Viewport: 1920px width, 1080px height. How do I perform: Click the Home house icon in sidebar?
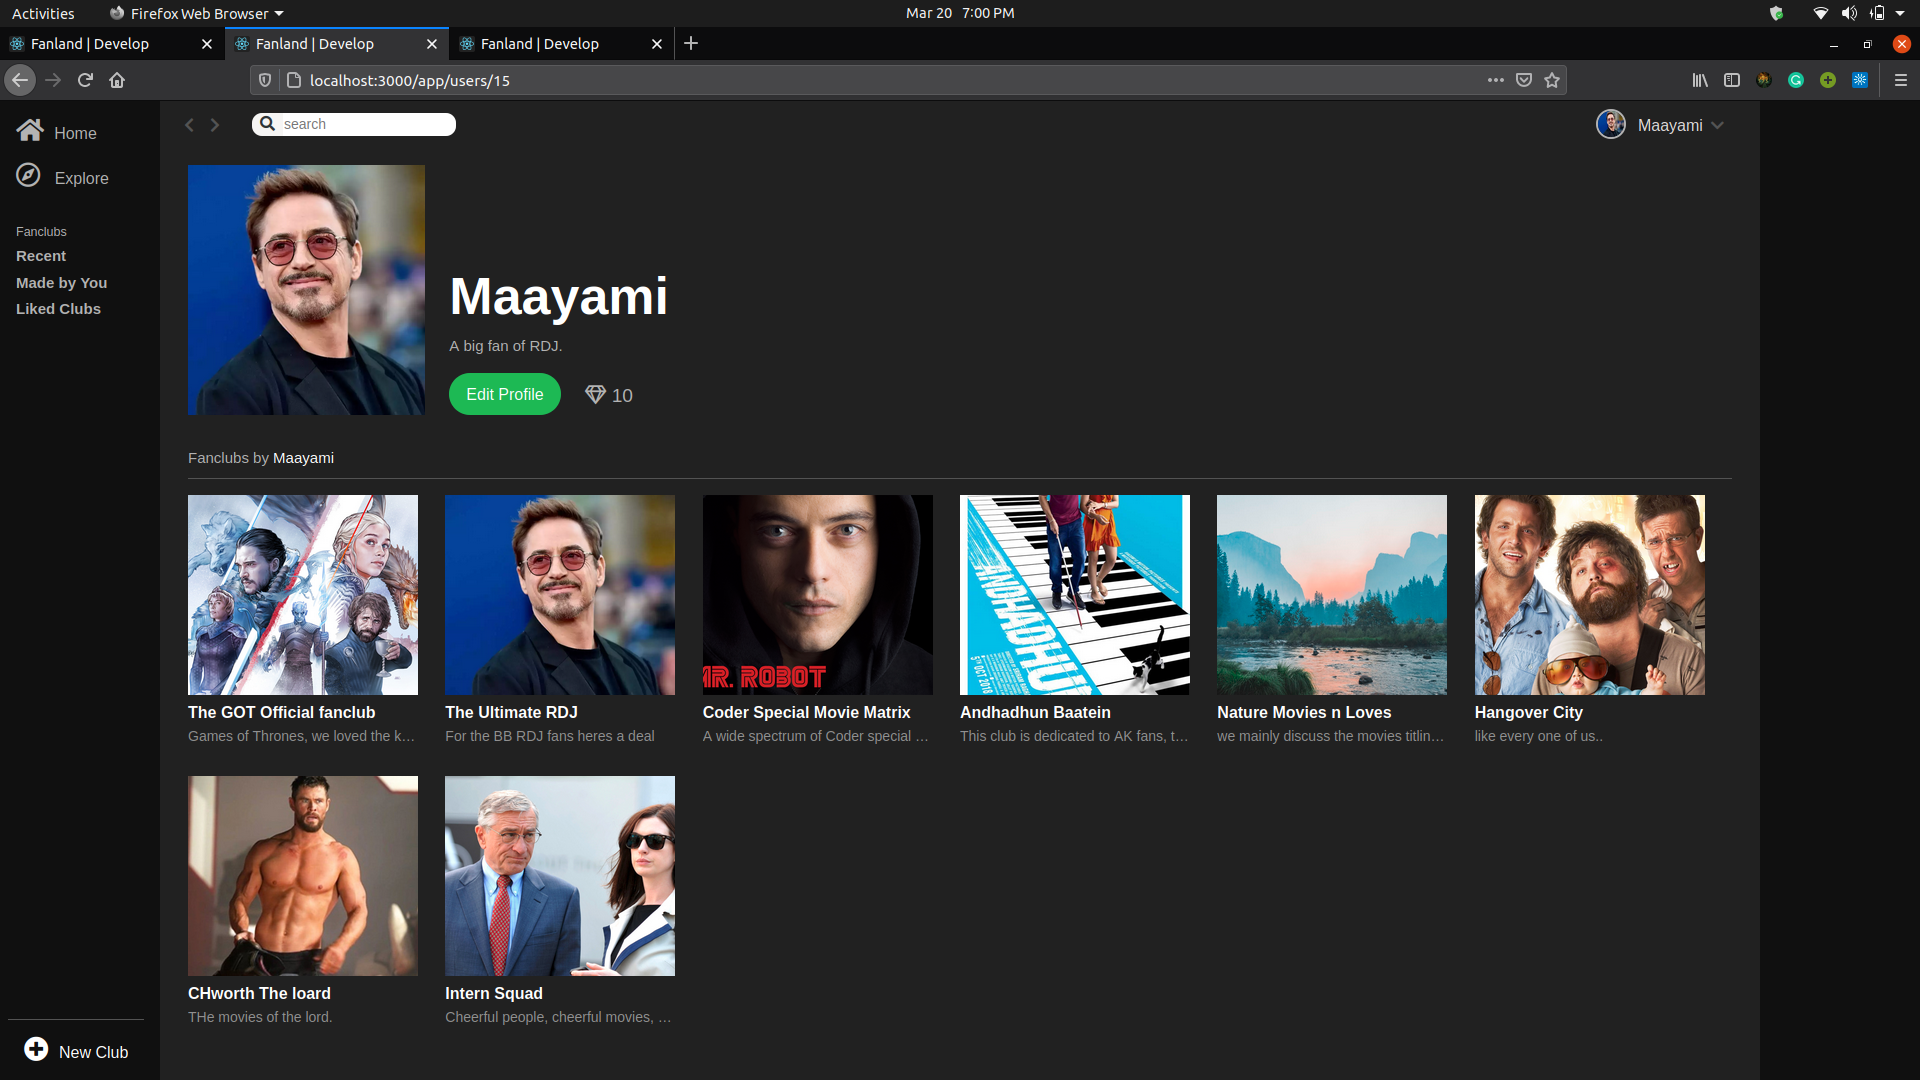pyautogui.click(x=30, y=131)
